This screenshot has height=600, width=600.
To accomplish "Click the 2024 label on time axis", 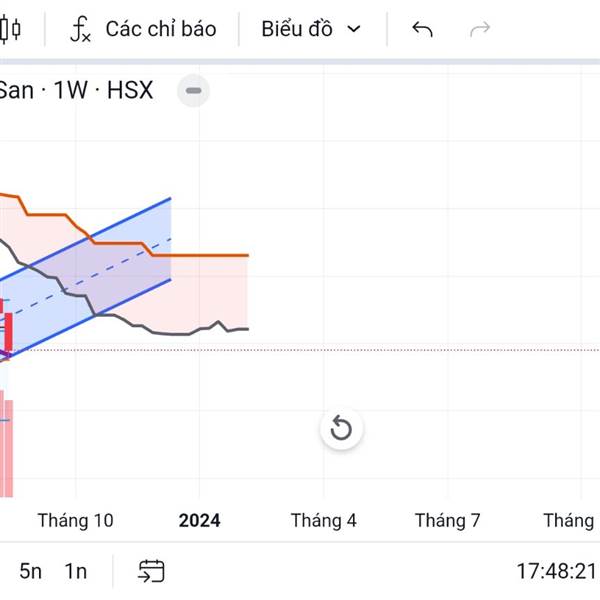I will point(199,520).
